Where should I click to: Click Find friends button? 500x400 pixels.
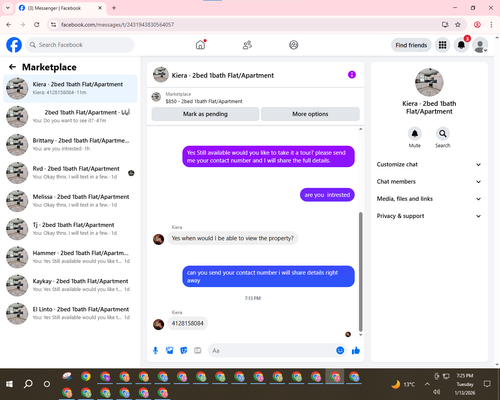[x=411, y=45]
